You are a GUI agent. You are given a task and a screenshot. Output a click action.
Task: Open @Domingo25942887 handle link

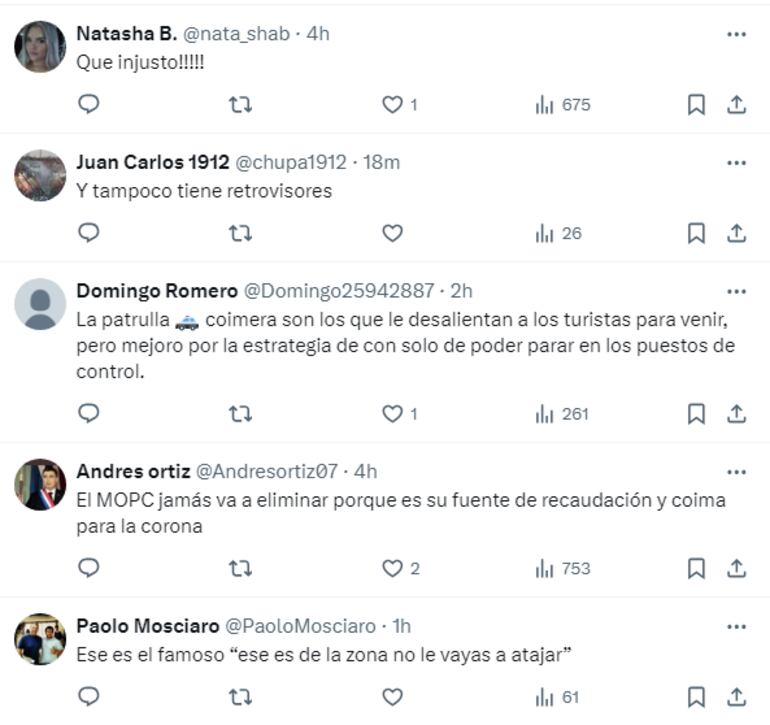coord(340,291)
